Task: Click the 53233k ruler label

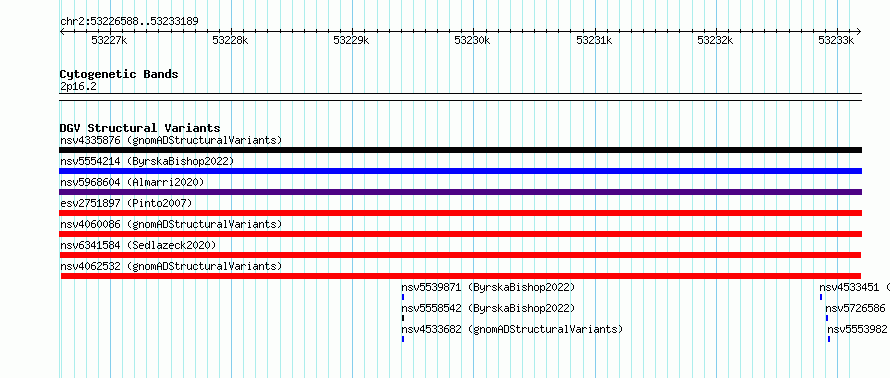Action: point(837,40)
